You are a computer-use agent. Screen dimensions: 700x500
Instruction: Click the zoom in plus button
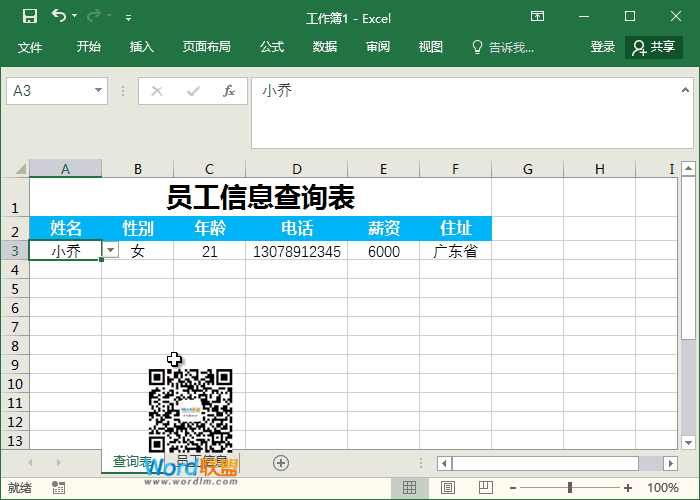tap(628, 488)
